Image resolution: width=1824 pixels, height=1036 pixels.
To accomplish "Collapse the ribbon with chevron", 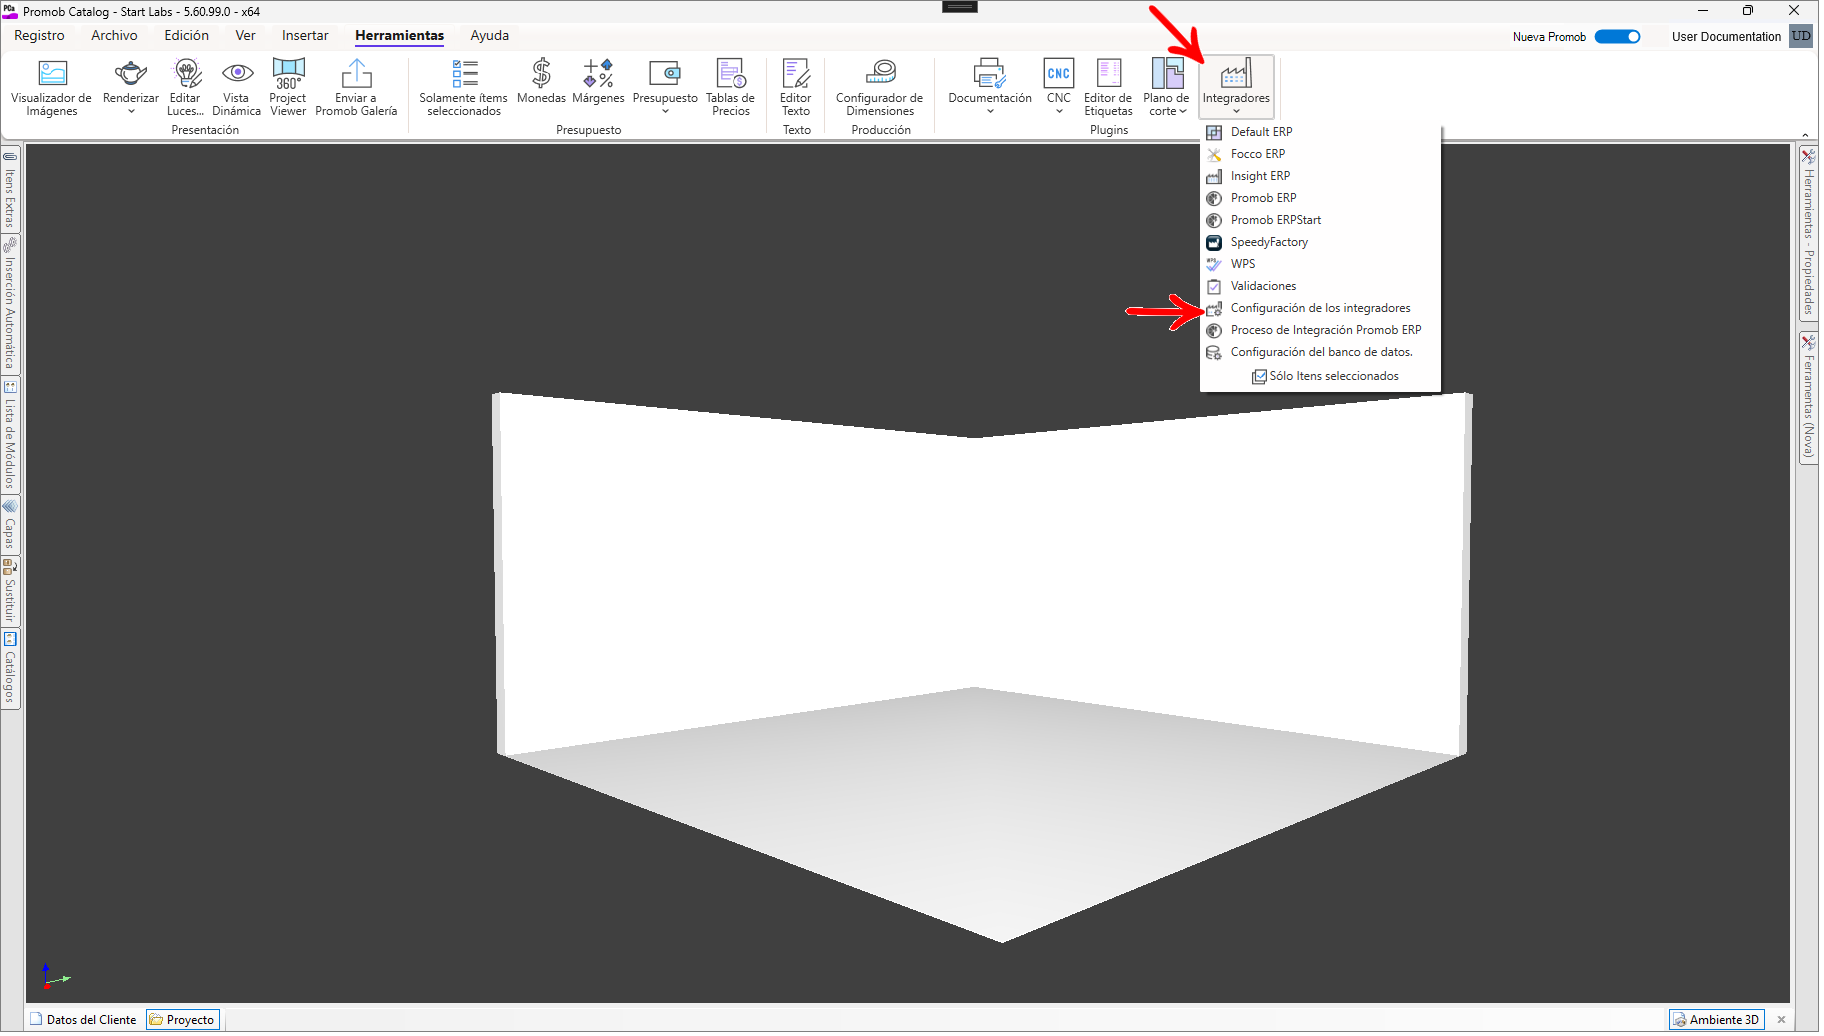I will pos(1805,135).
